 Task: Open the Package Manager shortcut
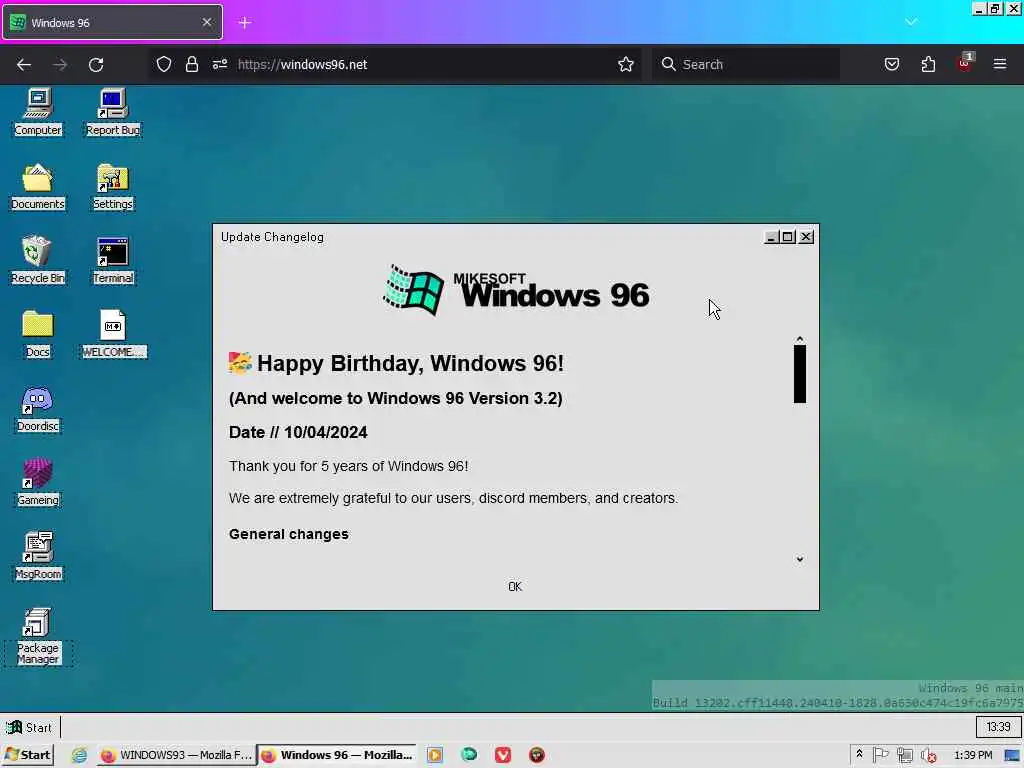pyautogui.click(x=38, y=637)
